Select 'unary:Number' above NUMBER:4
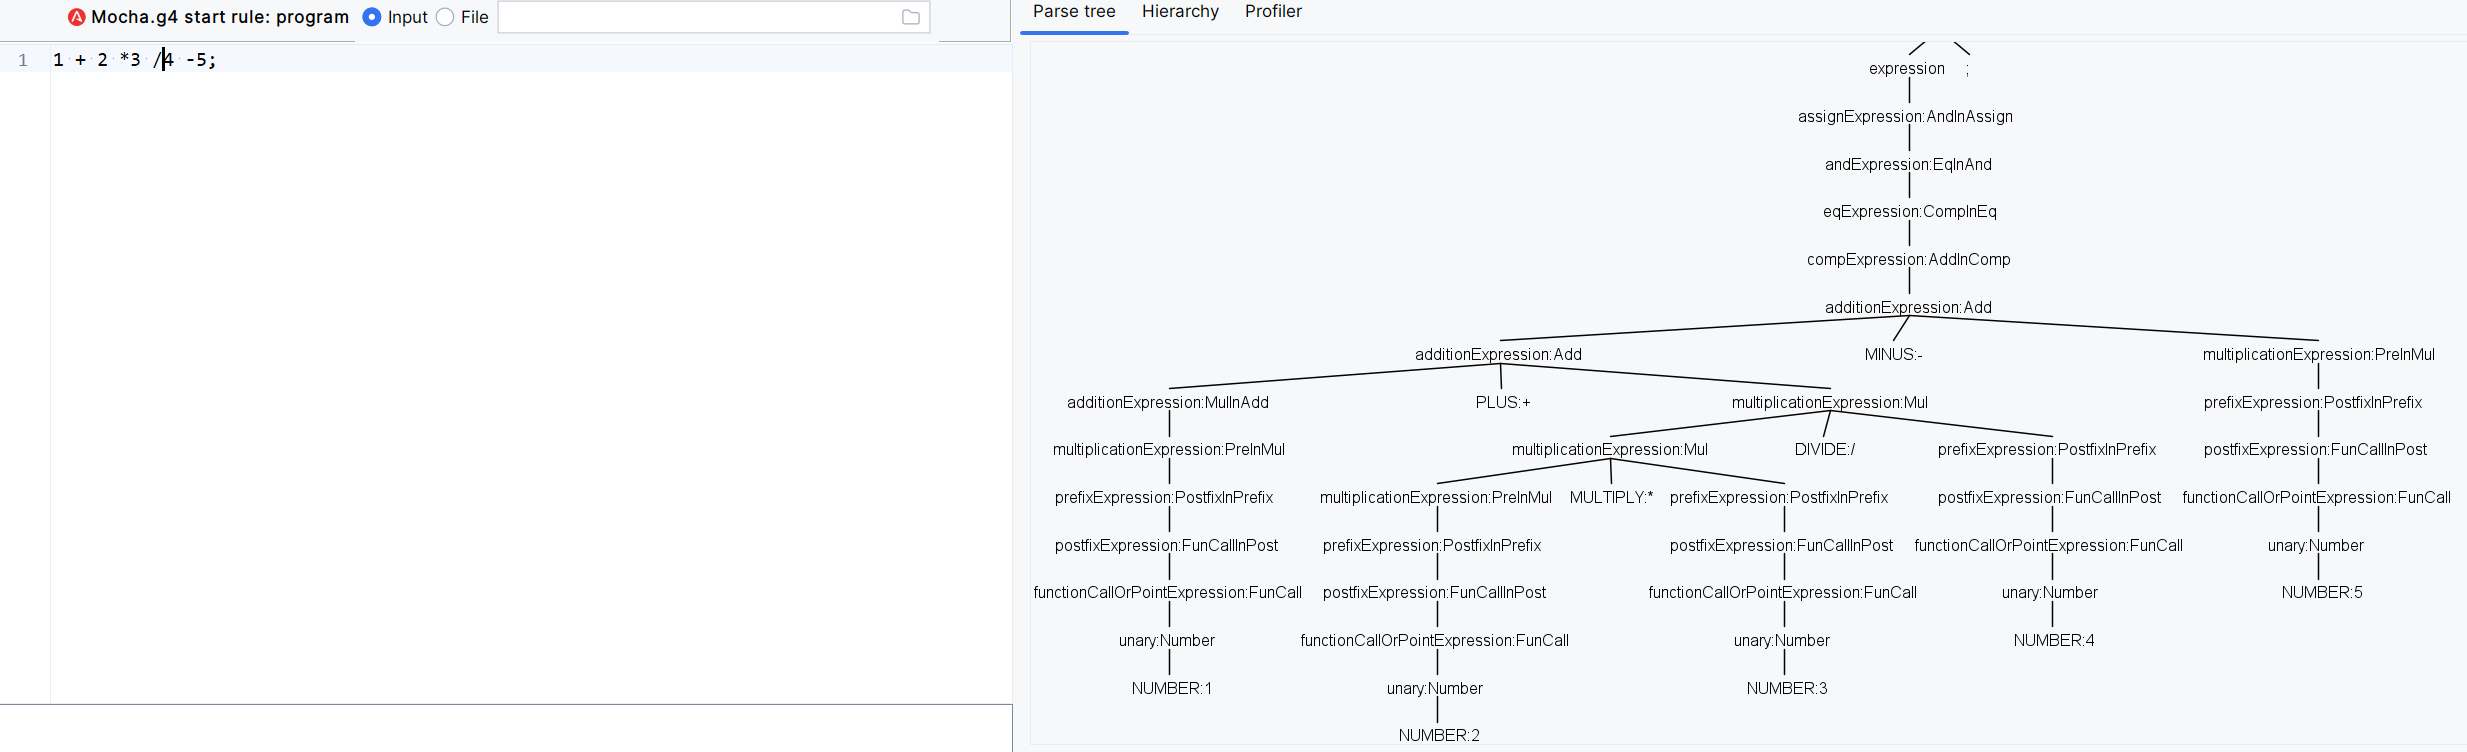Viewport: 2467px width, 752px height. tap(2050, 593)
